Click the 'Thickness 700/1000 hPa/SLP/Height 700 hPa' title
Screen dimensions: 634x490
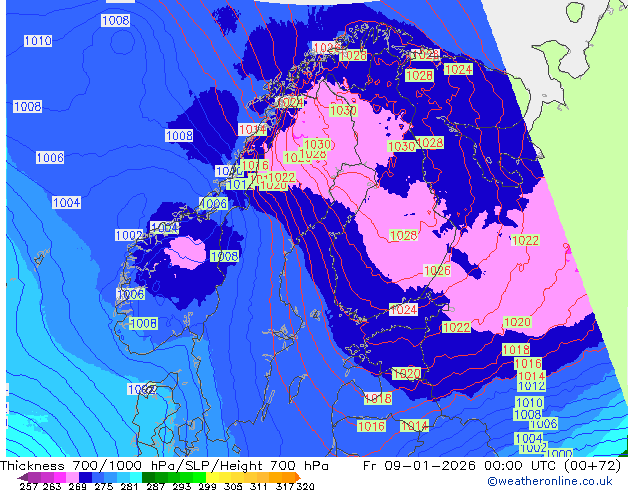click(164, 466)
